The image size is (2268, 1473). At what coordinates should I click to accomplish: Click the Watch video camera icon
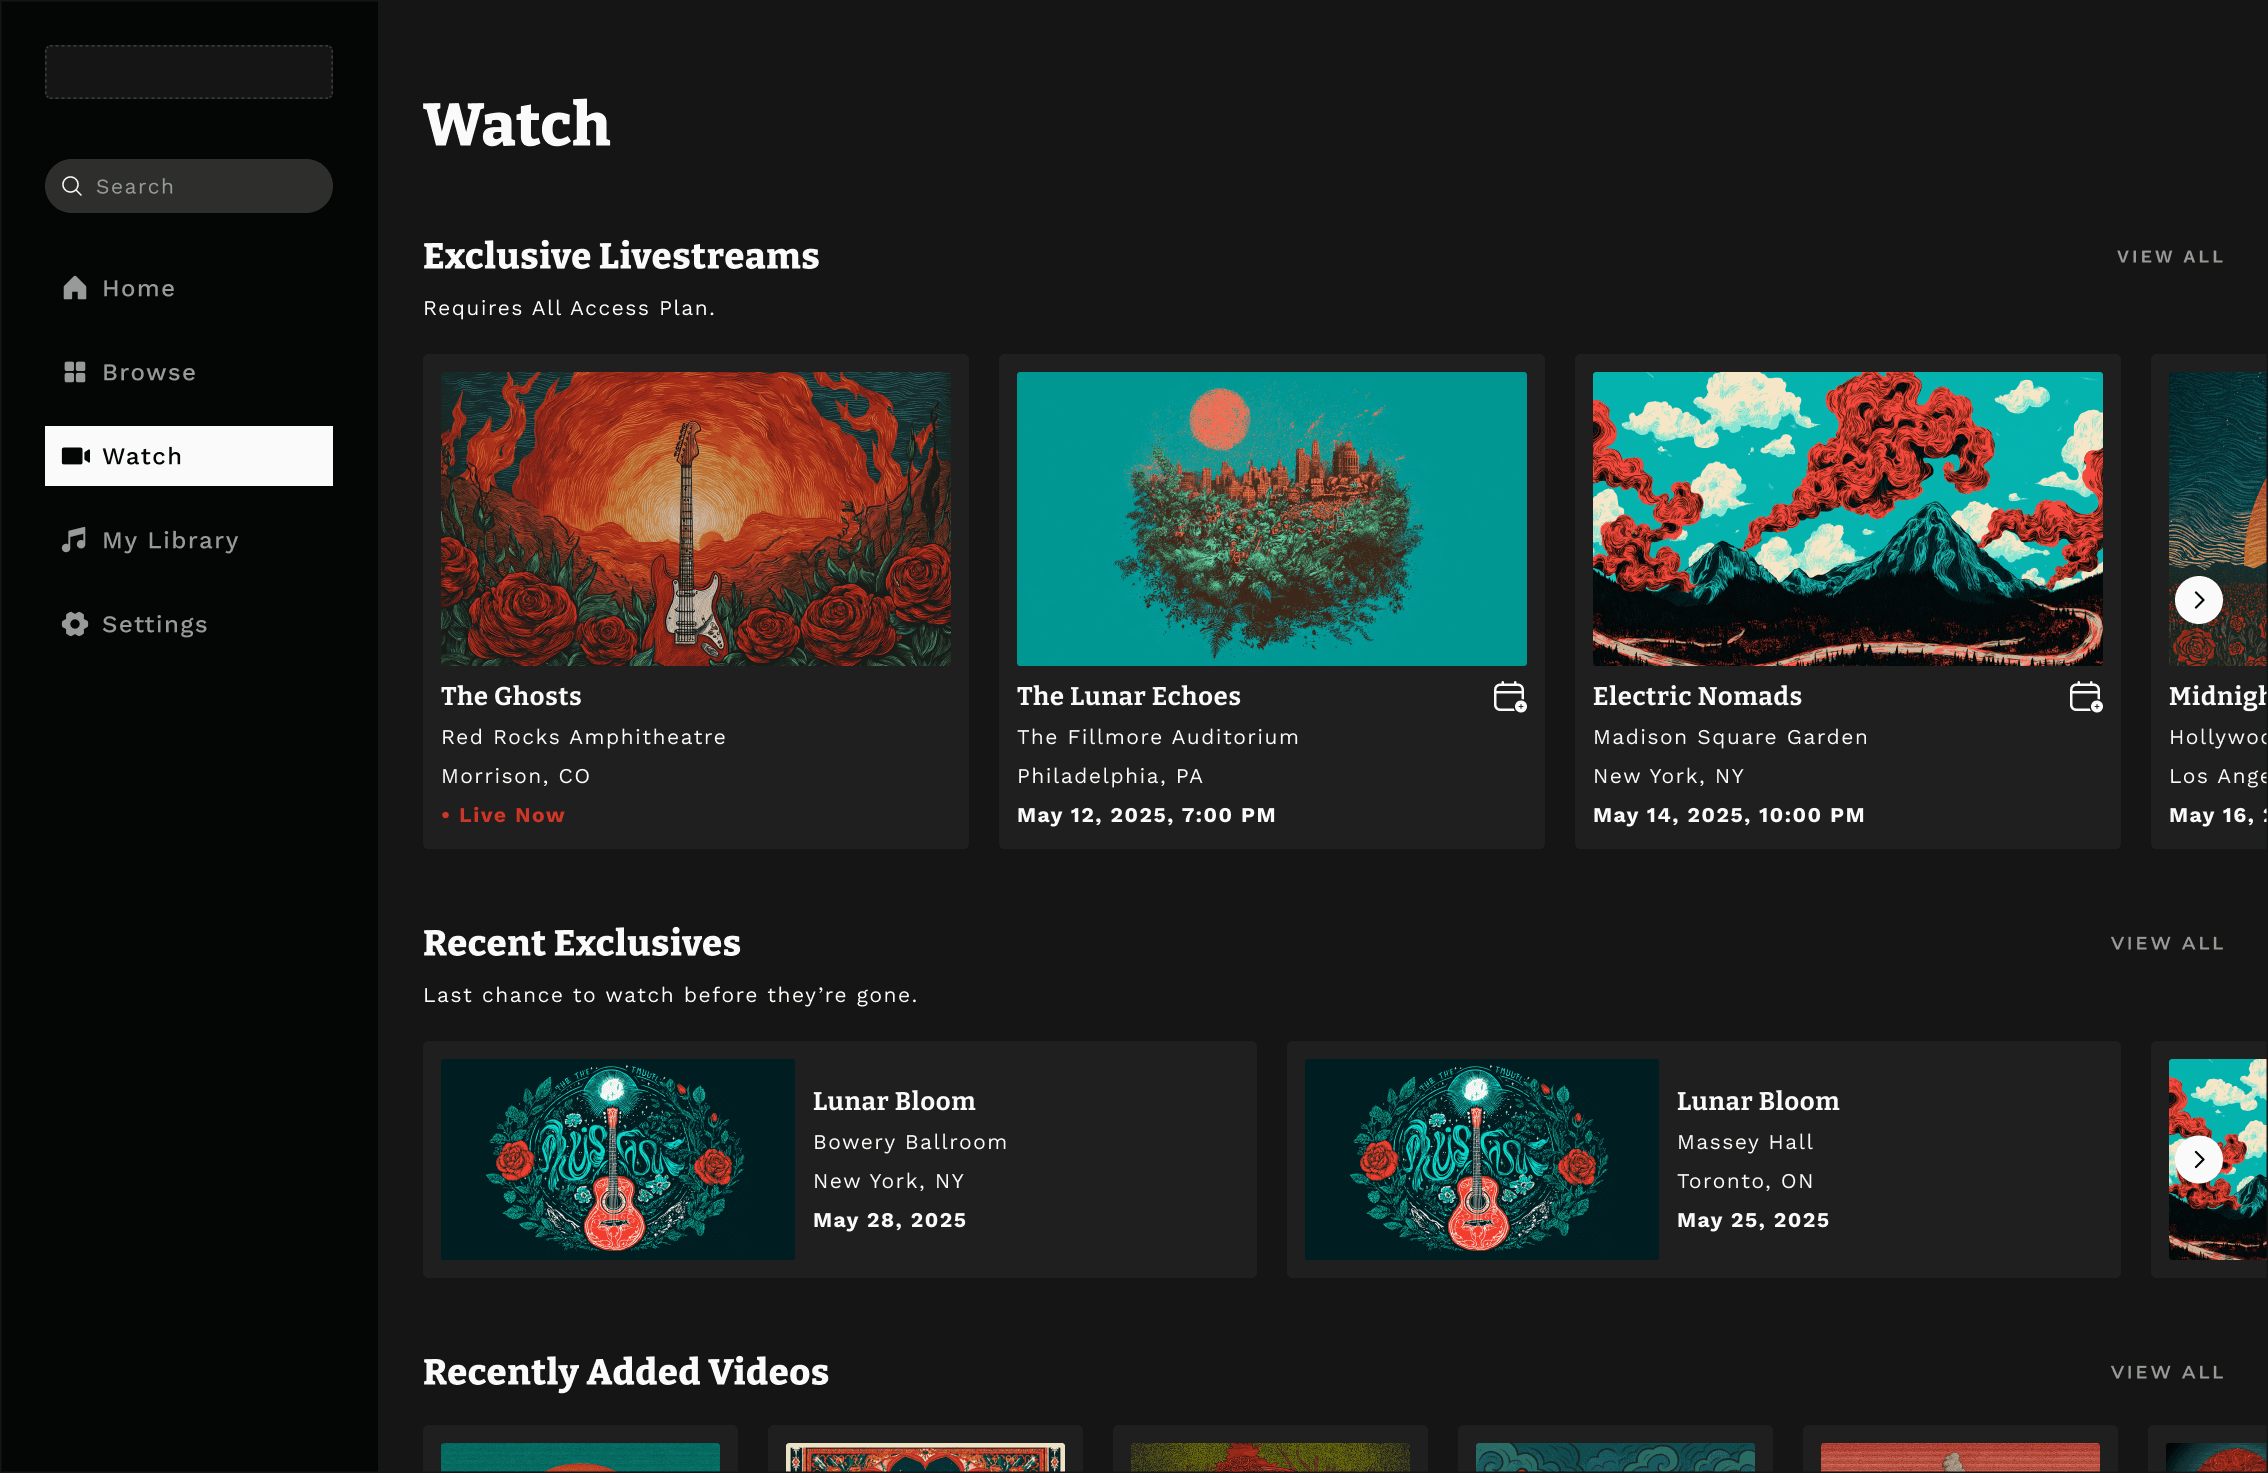click(76, 456)
